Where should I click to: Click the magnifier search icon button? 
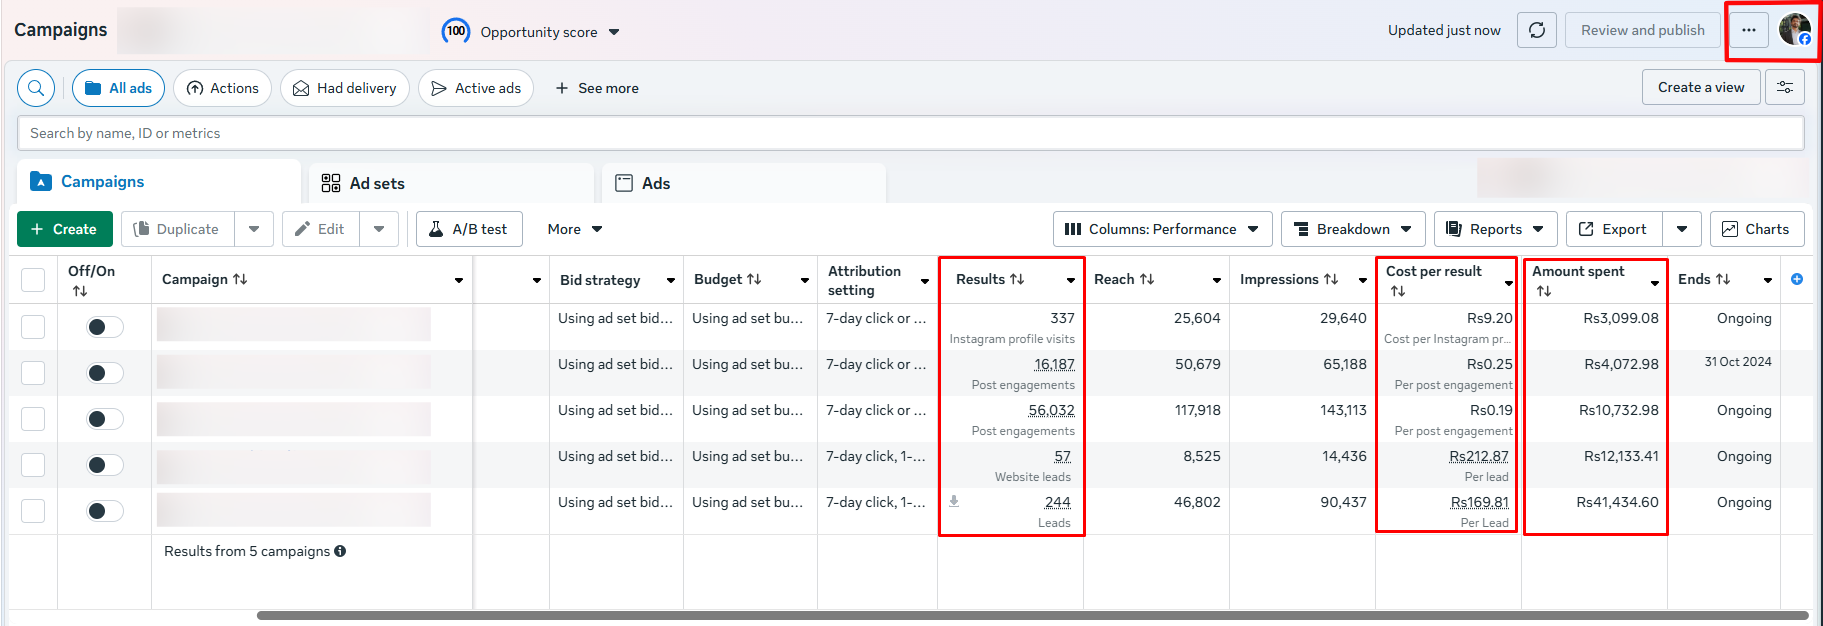click(36, 88)
